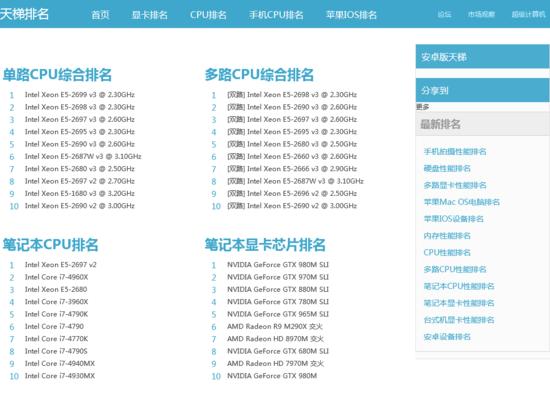550x400 pixels.
Task: Select [双路] Intel Xeon E5-2690 v3 entry
Action: (x=292, y=107)
